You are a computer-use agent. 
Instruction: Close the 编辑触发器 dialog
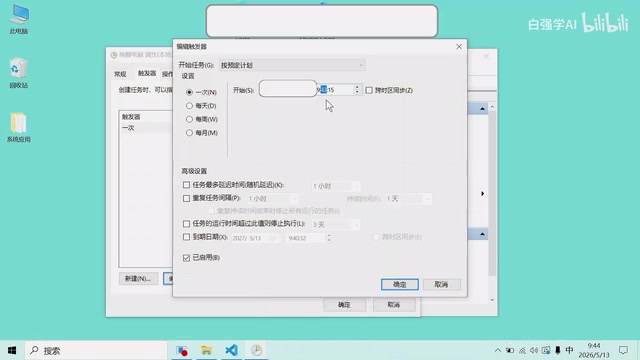pyautogui.click(x=459, y=47)
